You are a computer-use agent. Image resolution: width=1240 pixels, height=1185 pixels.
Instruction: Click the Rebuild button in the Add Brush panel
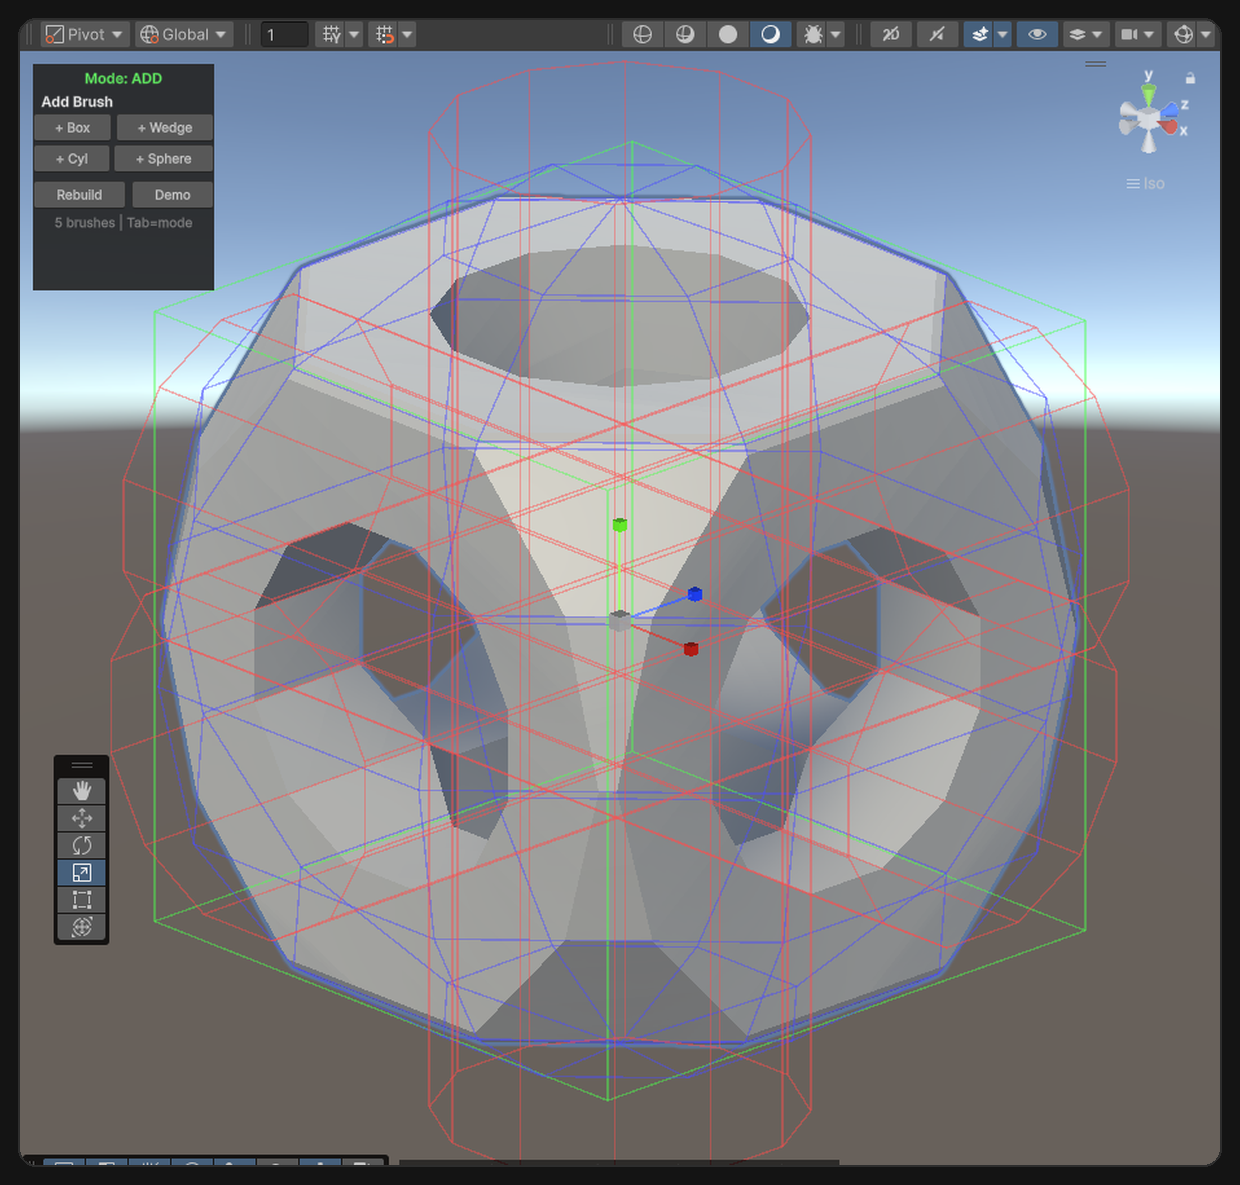[79, 194]
